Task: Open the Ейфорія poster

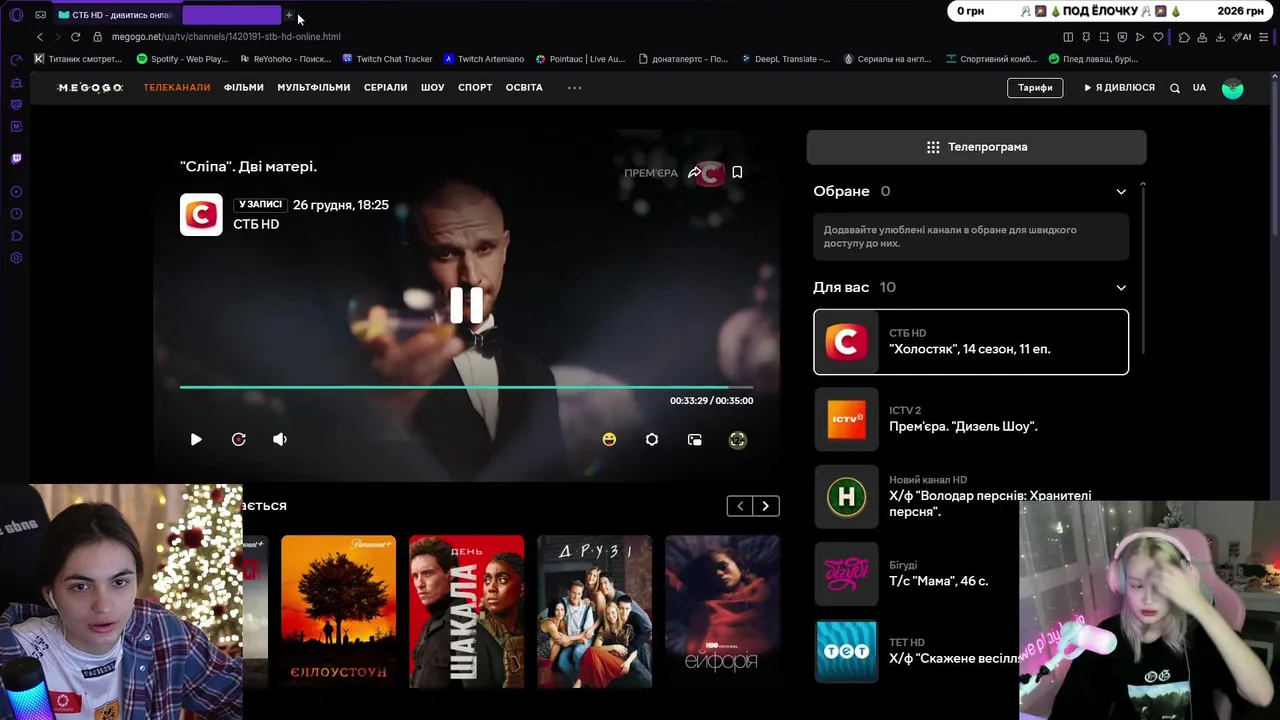Action: (x=722, y=611)
